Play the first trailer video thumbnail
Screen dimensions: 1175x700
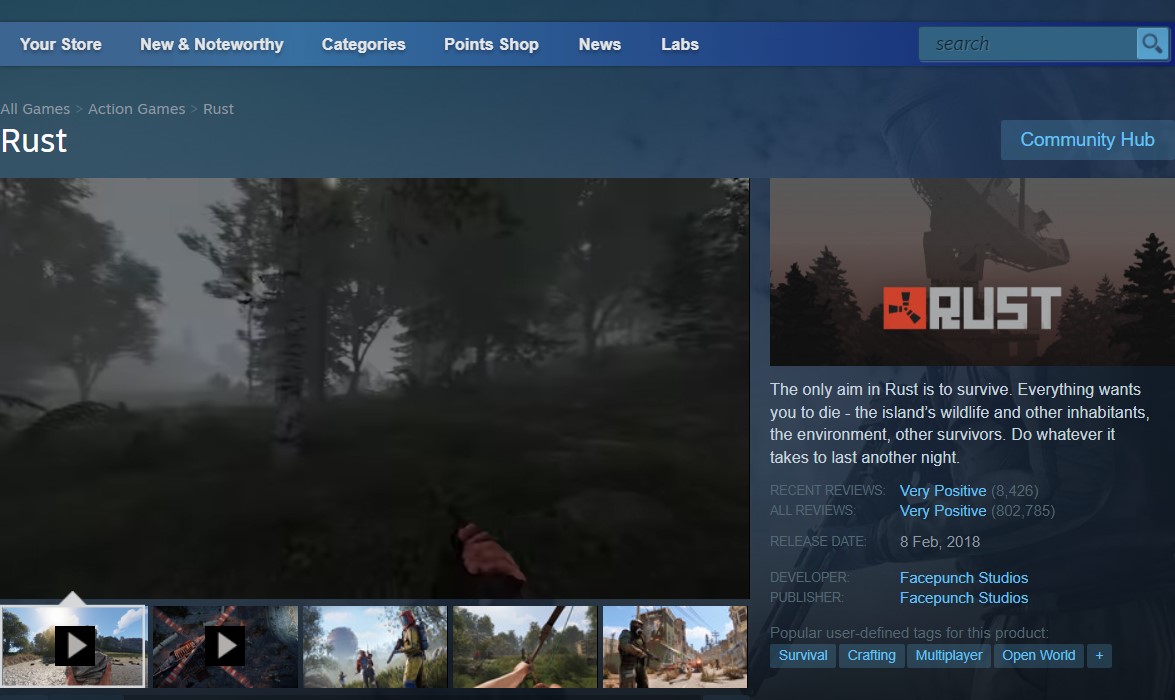click(x=73, y=646)
